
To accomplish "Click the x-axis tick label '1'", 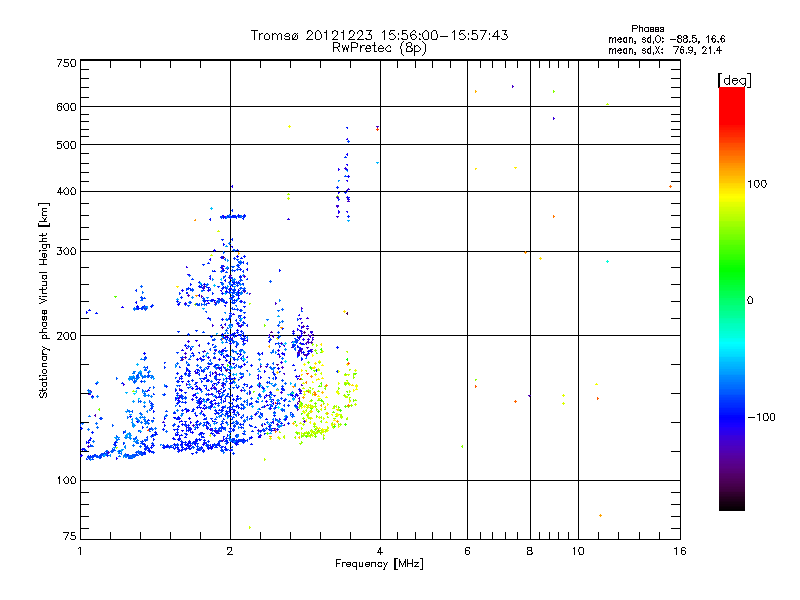I will click(x=80, y=551).
